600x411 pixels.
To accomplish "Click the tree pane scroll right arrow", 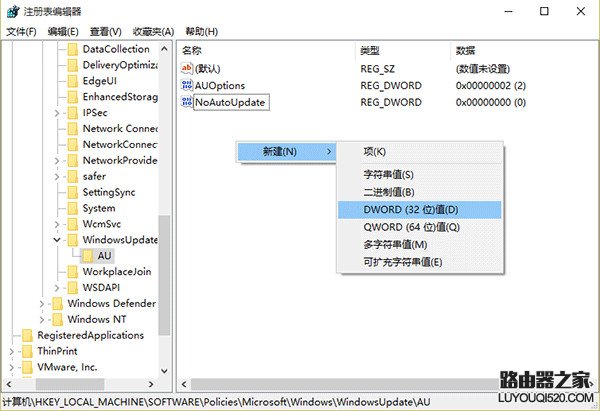I will [x=151, y=384].
